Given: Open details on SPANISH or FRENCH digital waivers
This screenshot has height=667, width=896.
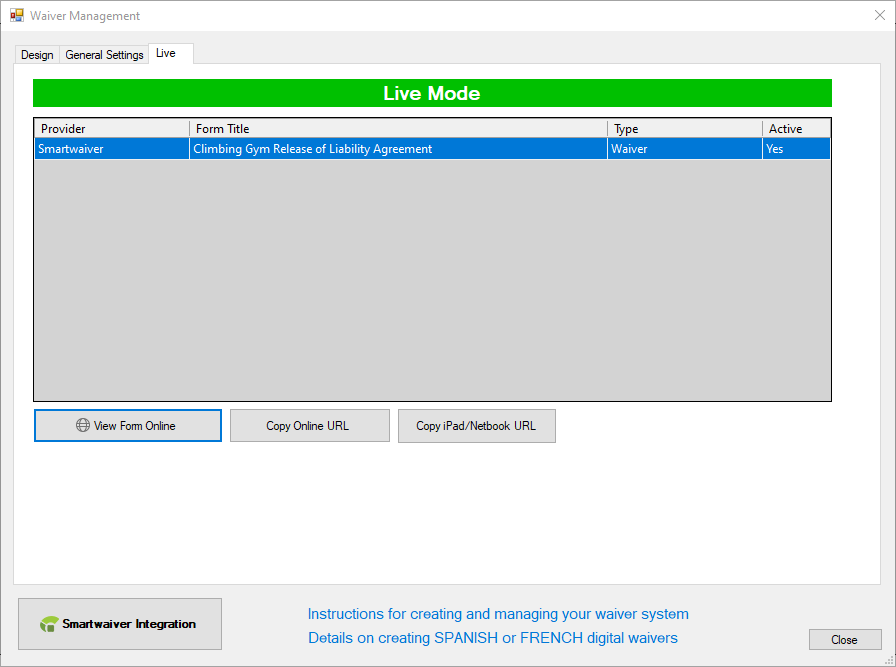Looking at the screenshot, I should (x=493, y=638).
